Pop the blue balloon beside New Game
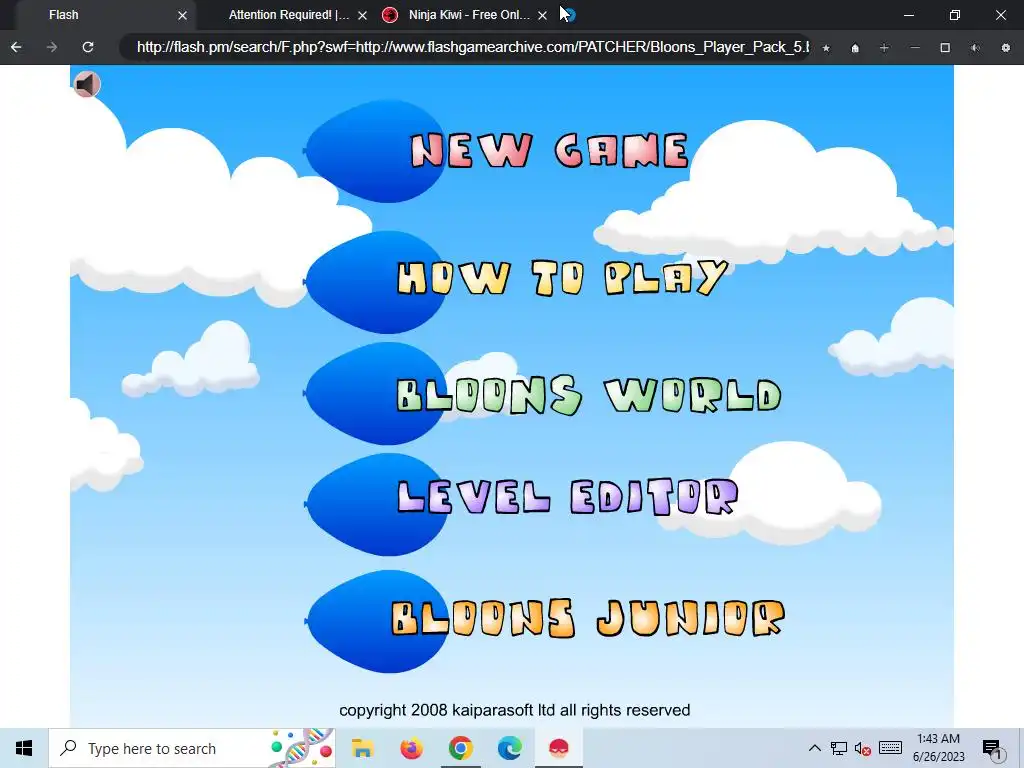This screenshot has width=1024, height=768. click(x=376, y=151)
